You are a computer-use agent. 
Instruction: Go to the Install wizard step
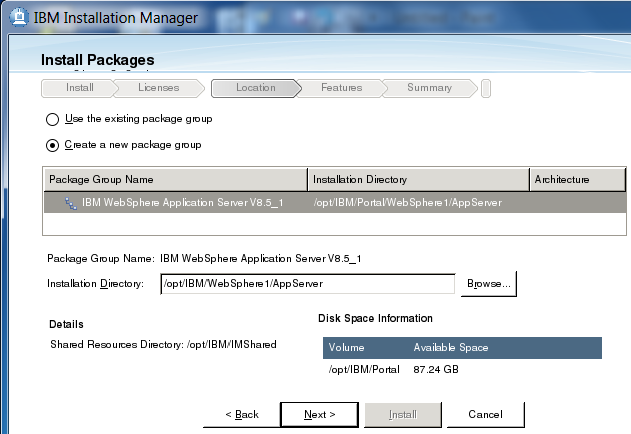click(80, 88)
